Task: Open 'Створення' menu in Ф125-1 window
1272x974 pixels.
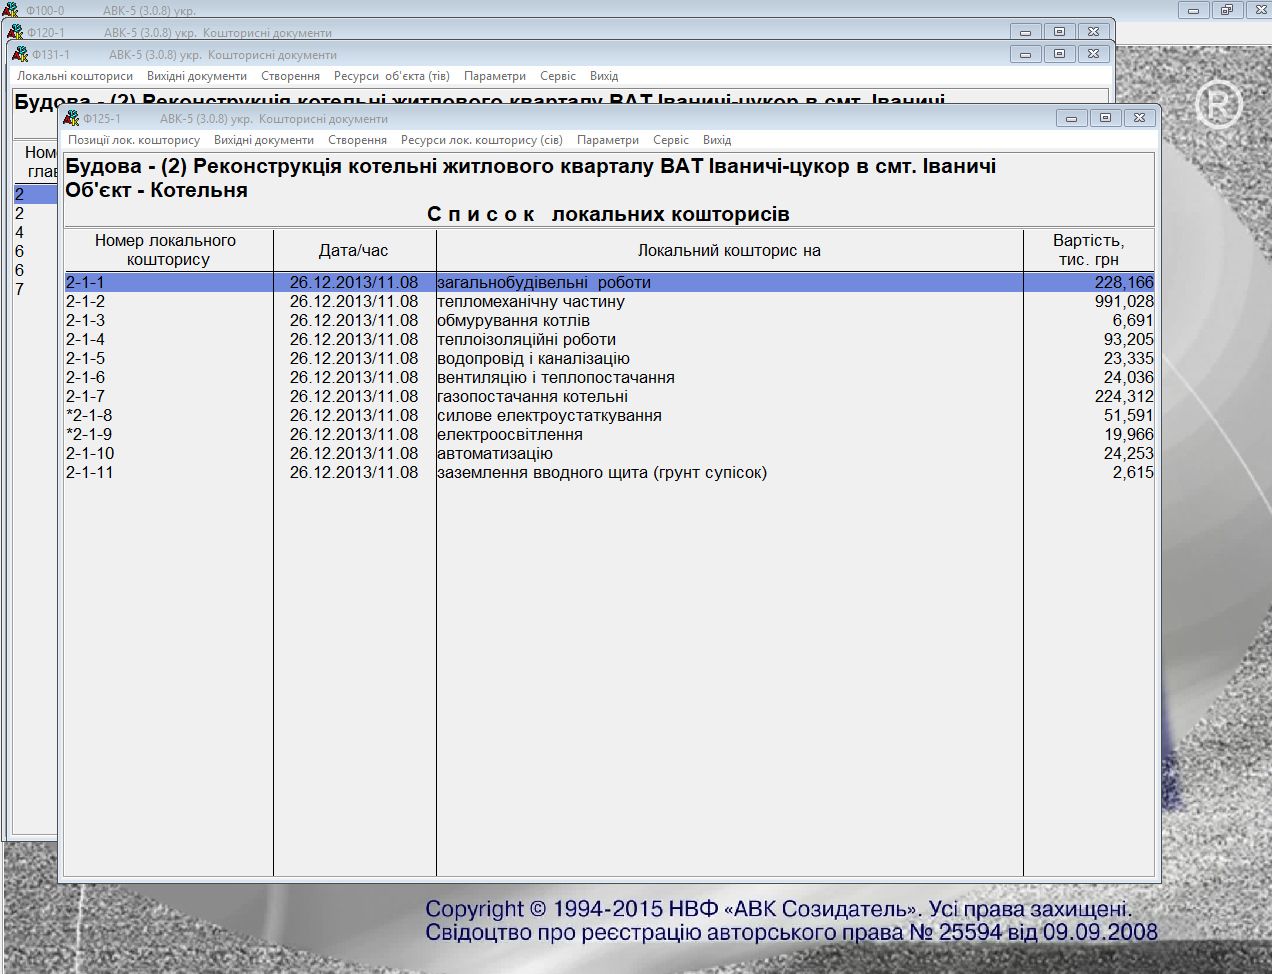Action: tap(357, 140)
